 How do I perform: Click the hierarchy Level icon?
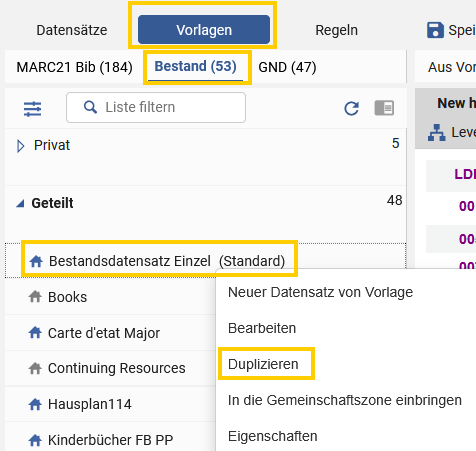tap(437, 132)
